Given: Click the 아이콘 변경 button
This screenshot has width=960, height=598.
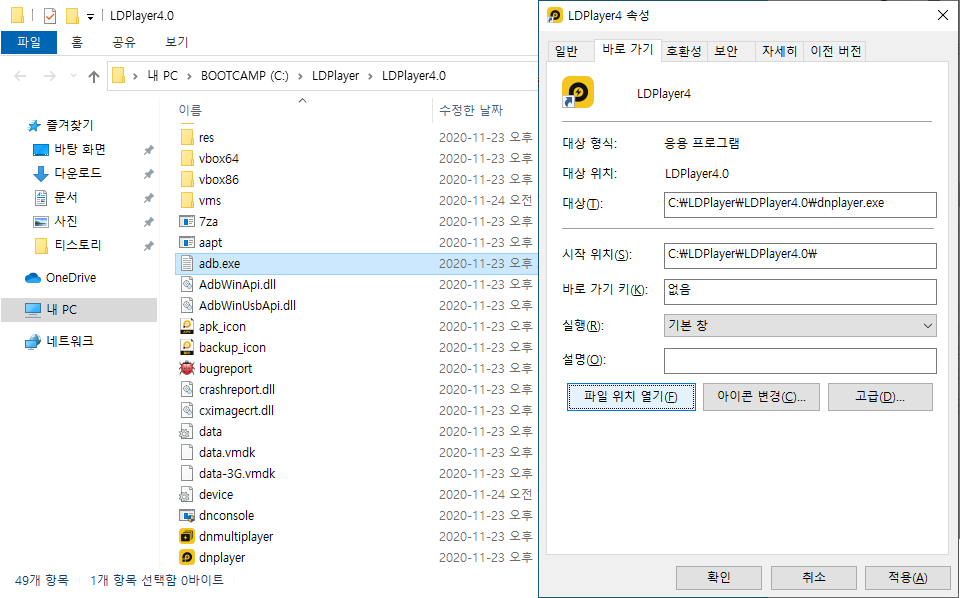Looking at the screenshot, I should coord(761,397).
